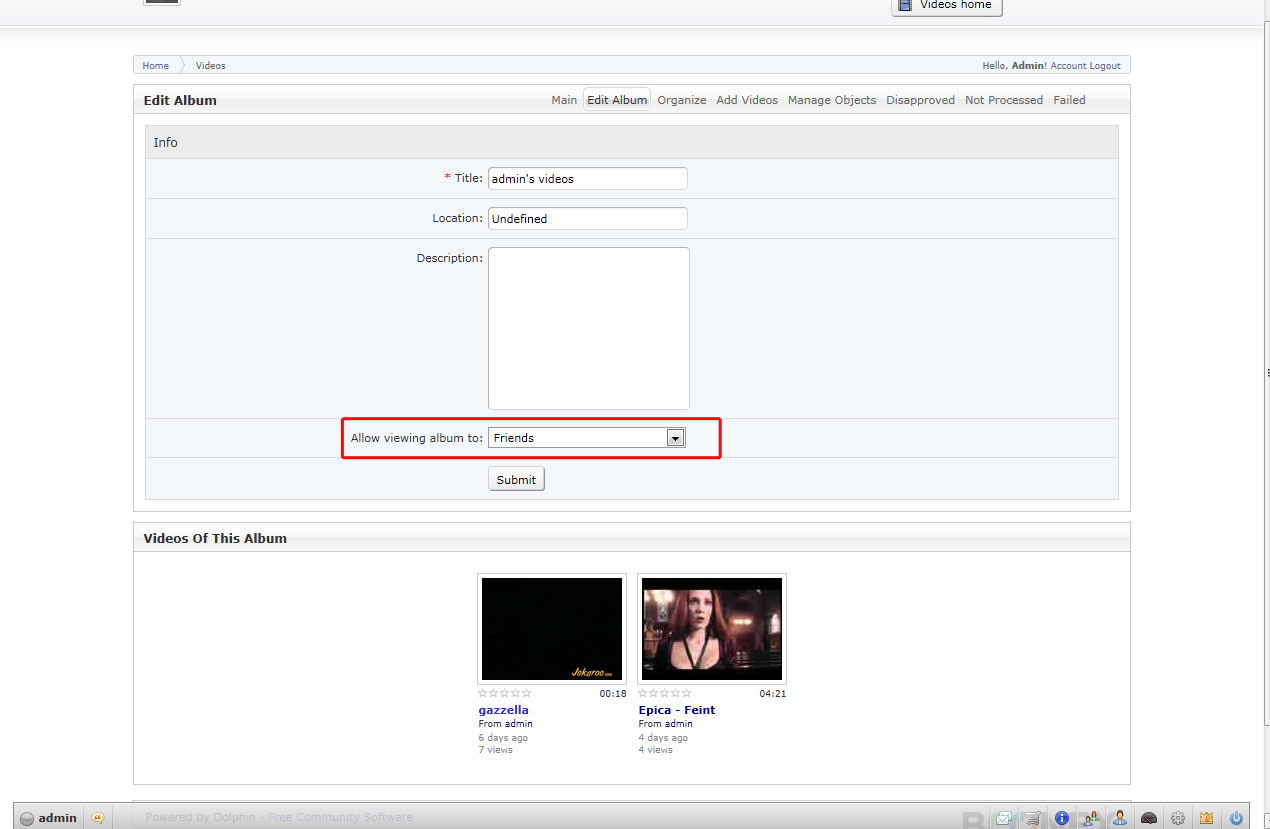Click into the album Title input field

(587, 179)
